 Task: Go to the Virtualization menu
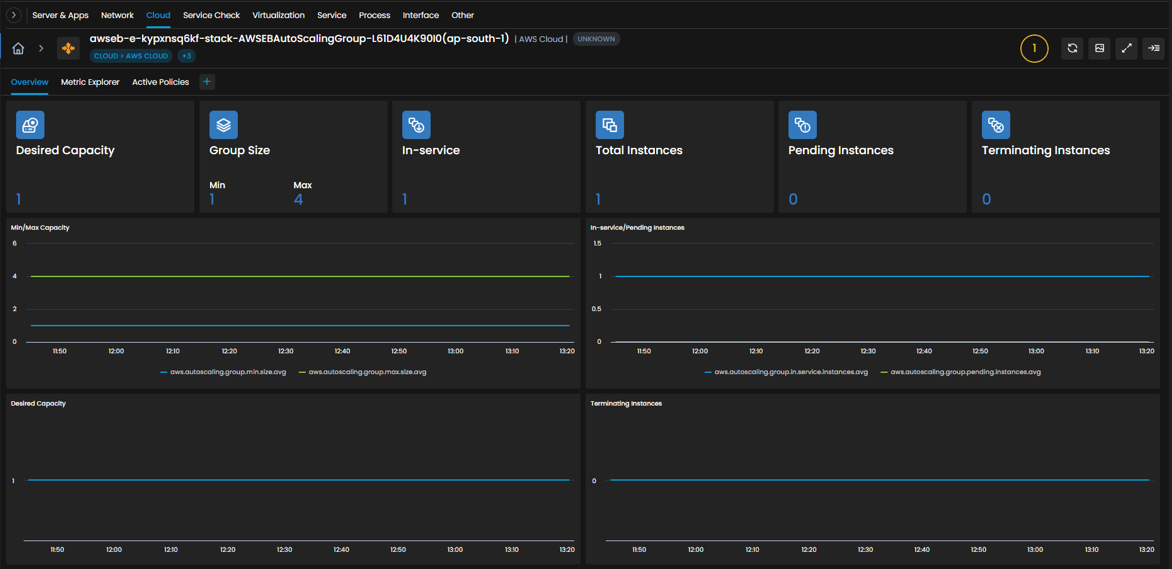[x=278, y=15]
